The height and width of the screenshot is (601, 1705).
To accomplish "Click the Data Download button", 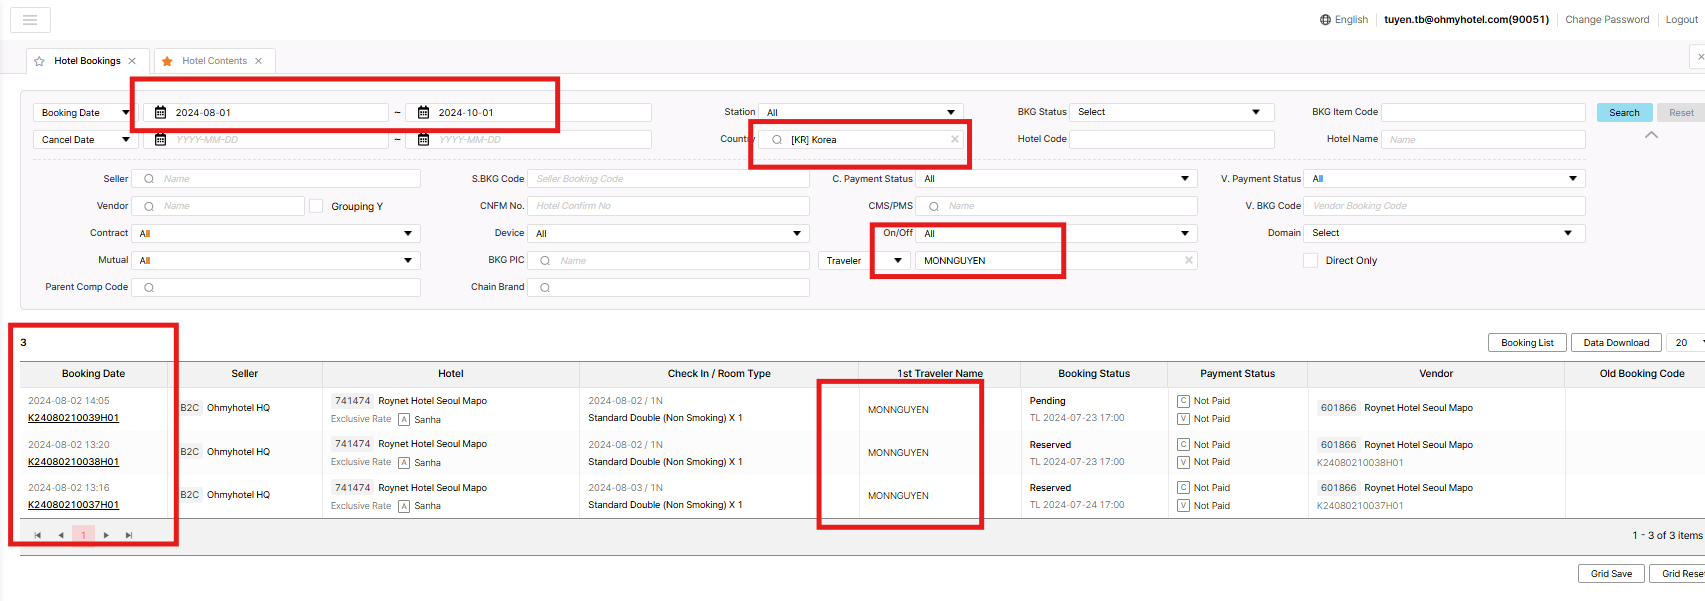I will point(1616,342).
